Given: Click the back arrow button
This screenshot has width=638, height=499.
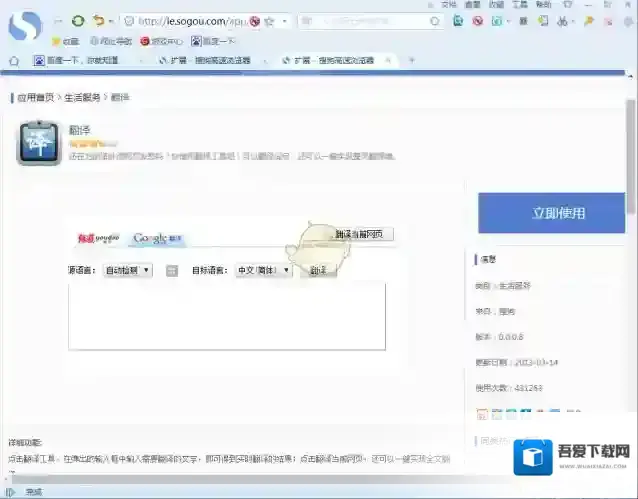Looking at the screenshot, I should [x=58, y=21].
